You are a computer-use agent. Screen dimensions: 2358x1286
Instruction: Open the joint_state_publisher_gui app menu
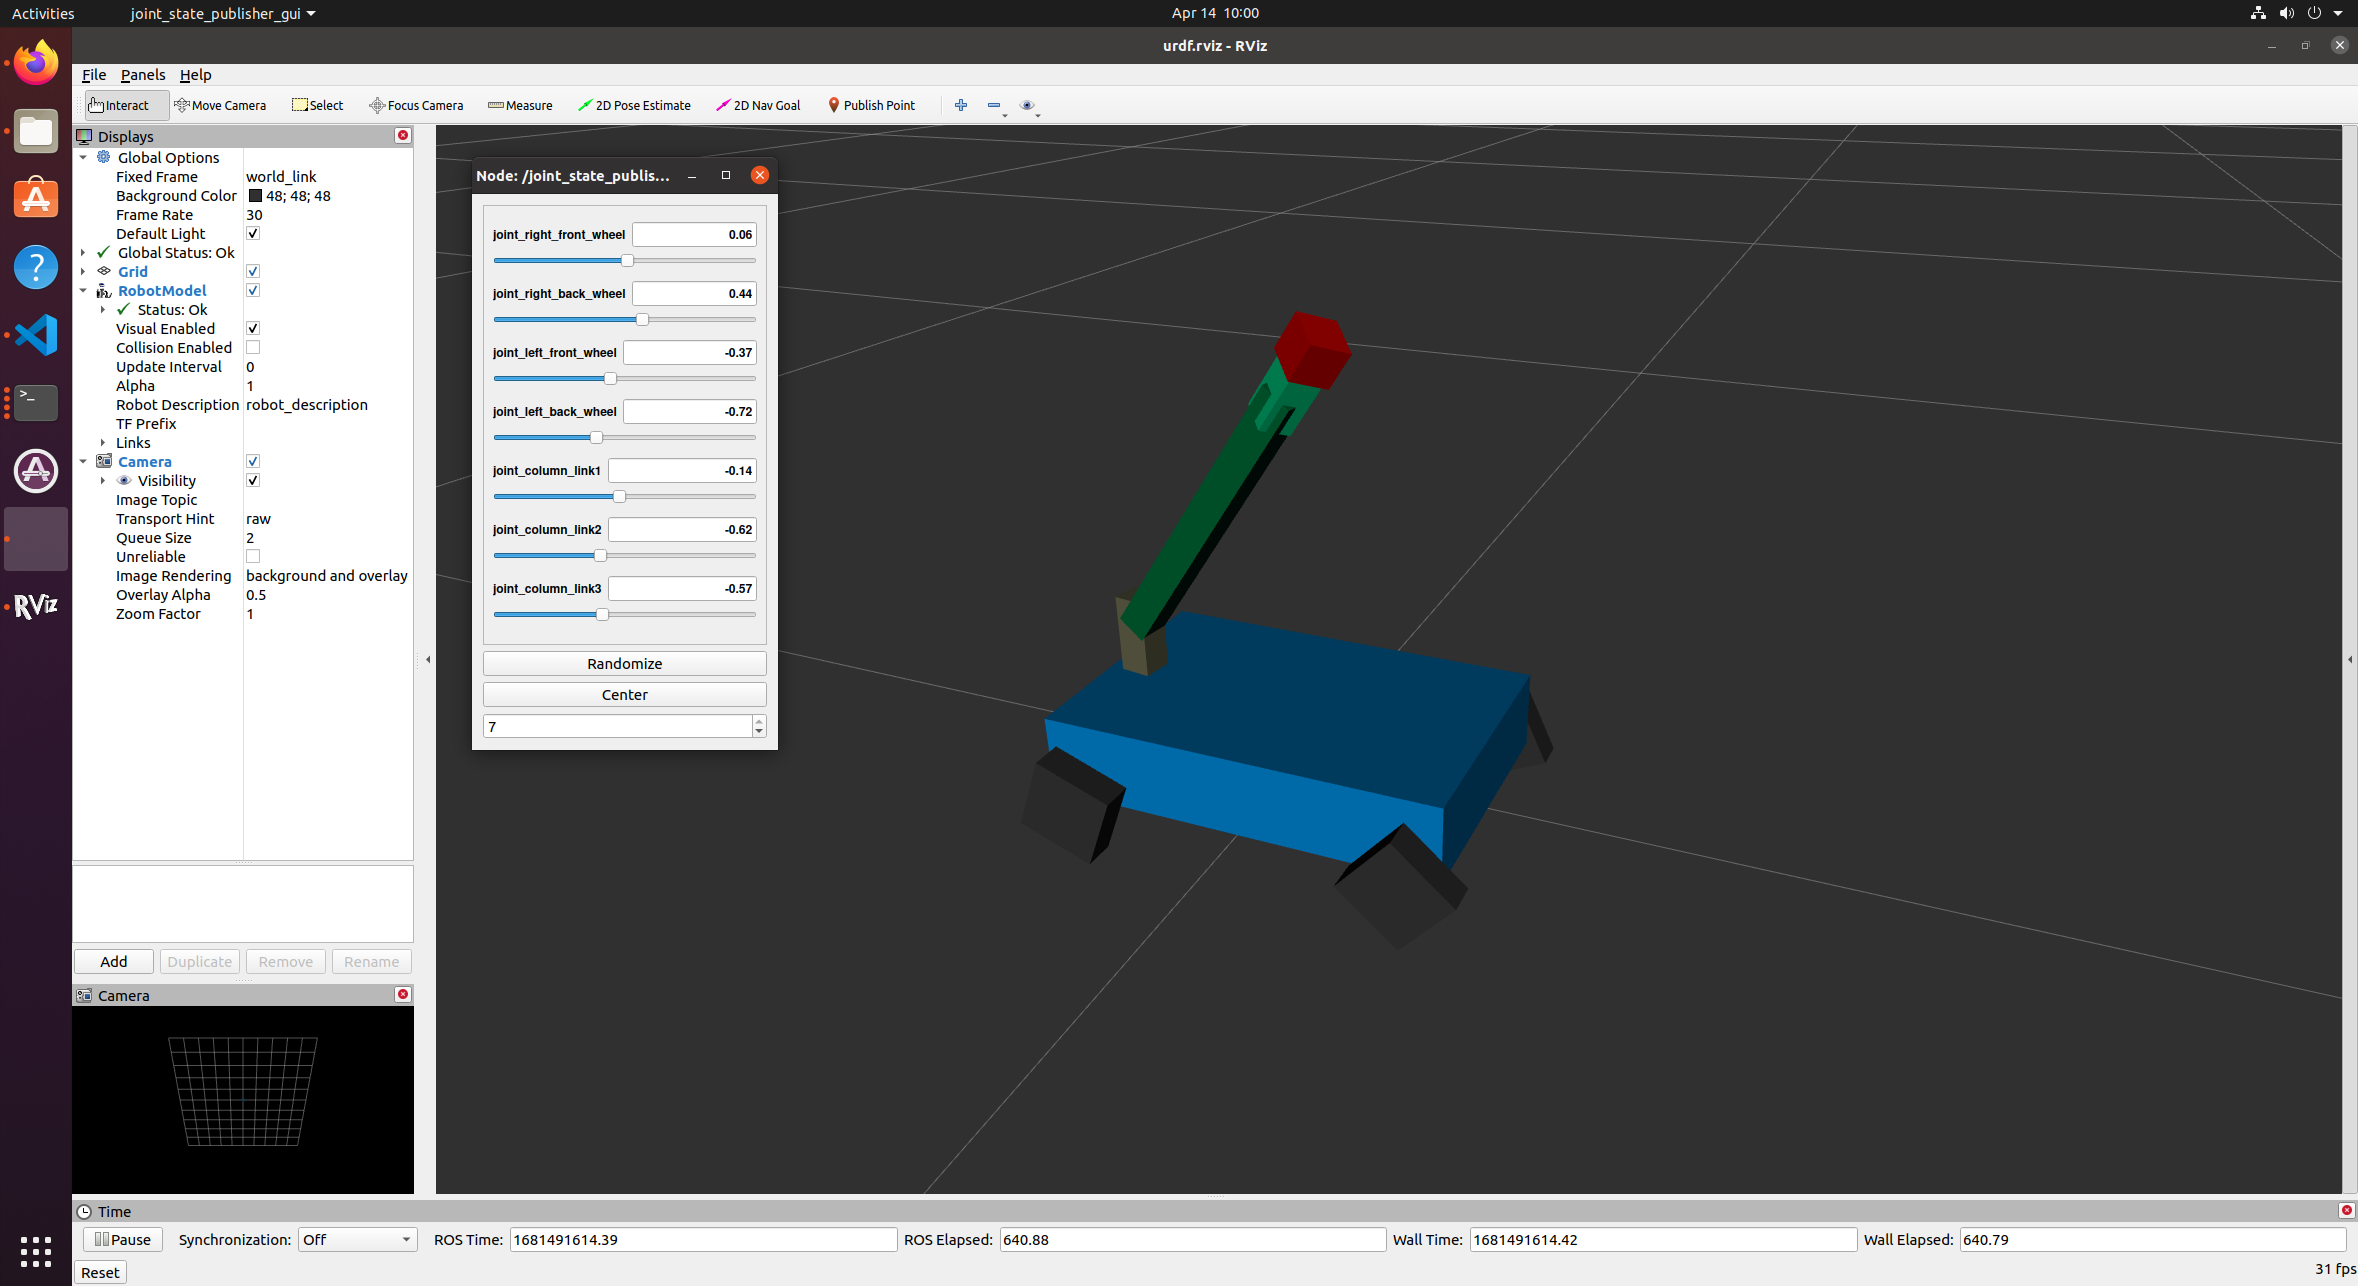(222, 13)
